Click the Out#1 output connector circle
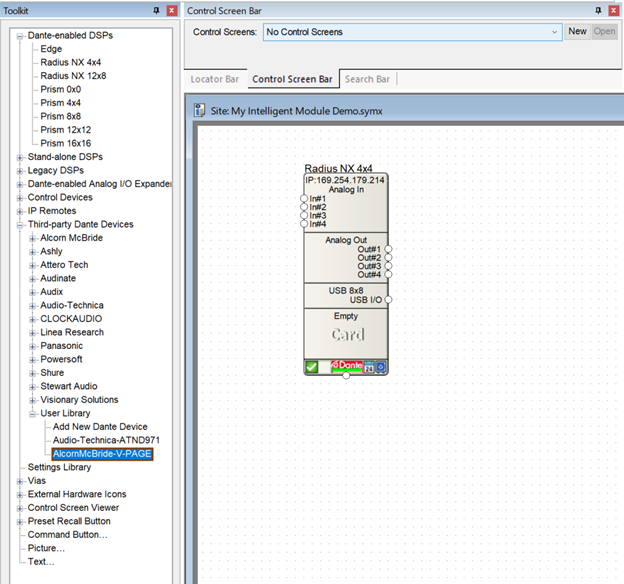Image resolution: width=624 pixels, height=584 pixels. (388, 249)
